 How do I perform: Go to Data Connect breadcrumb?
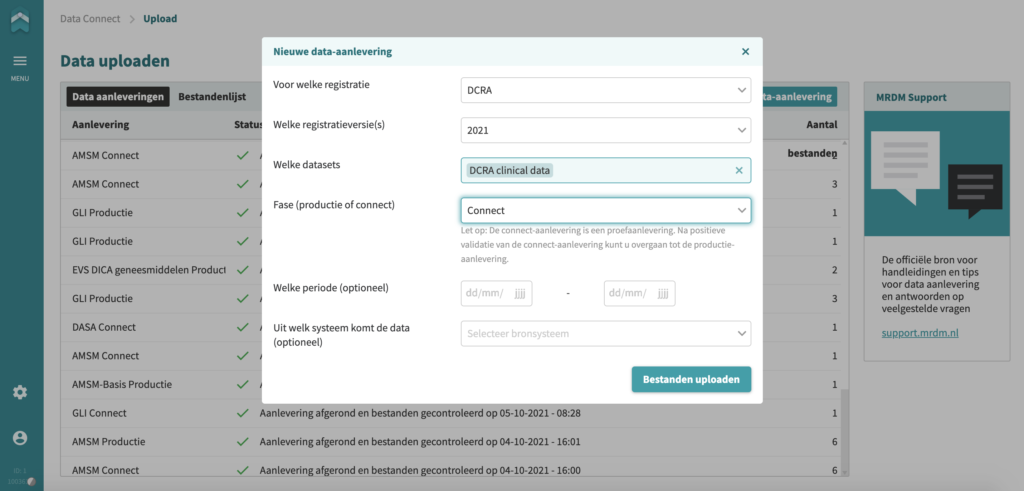[x=90, y=19]
